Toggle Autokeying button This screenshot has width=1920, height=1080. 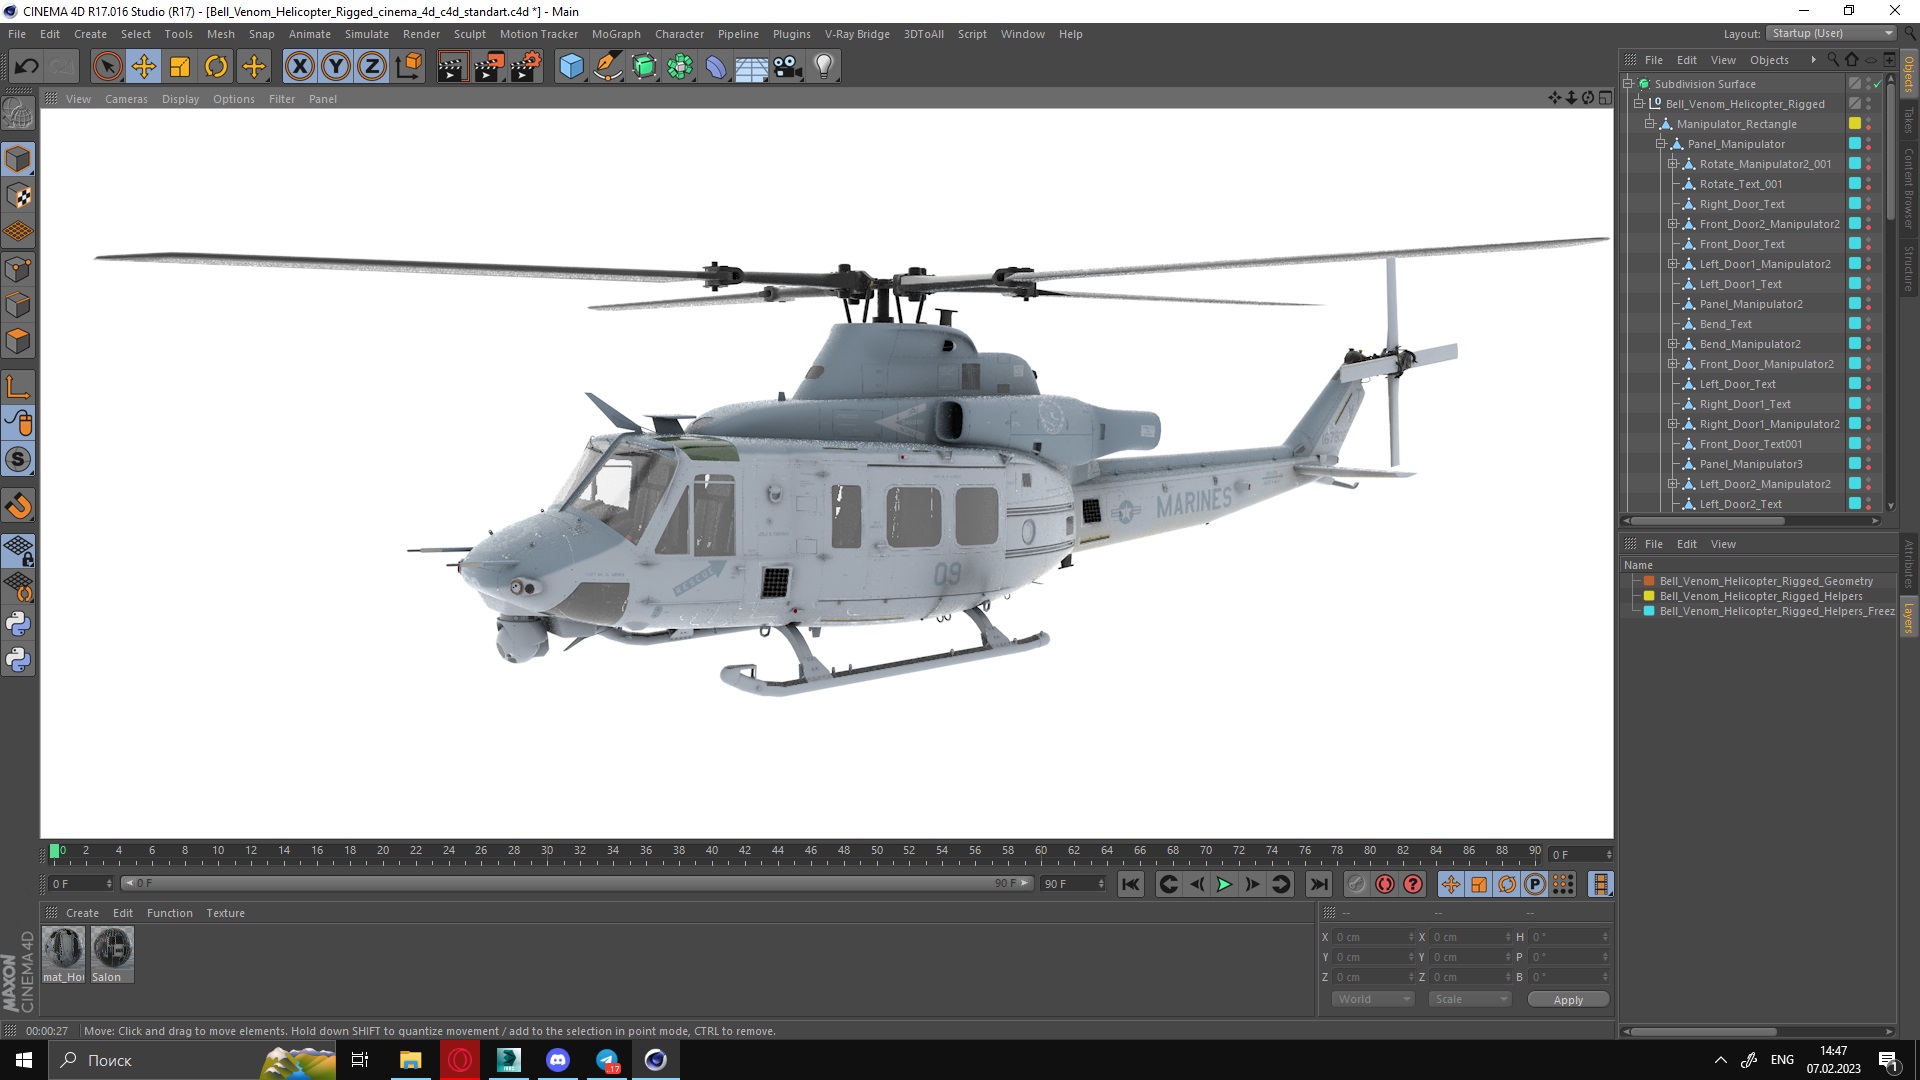click(1385, 884)
